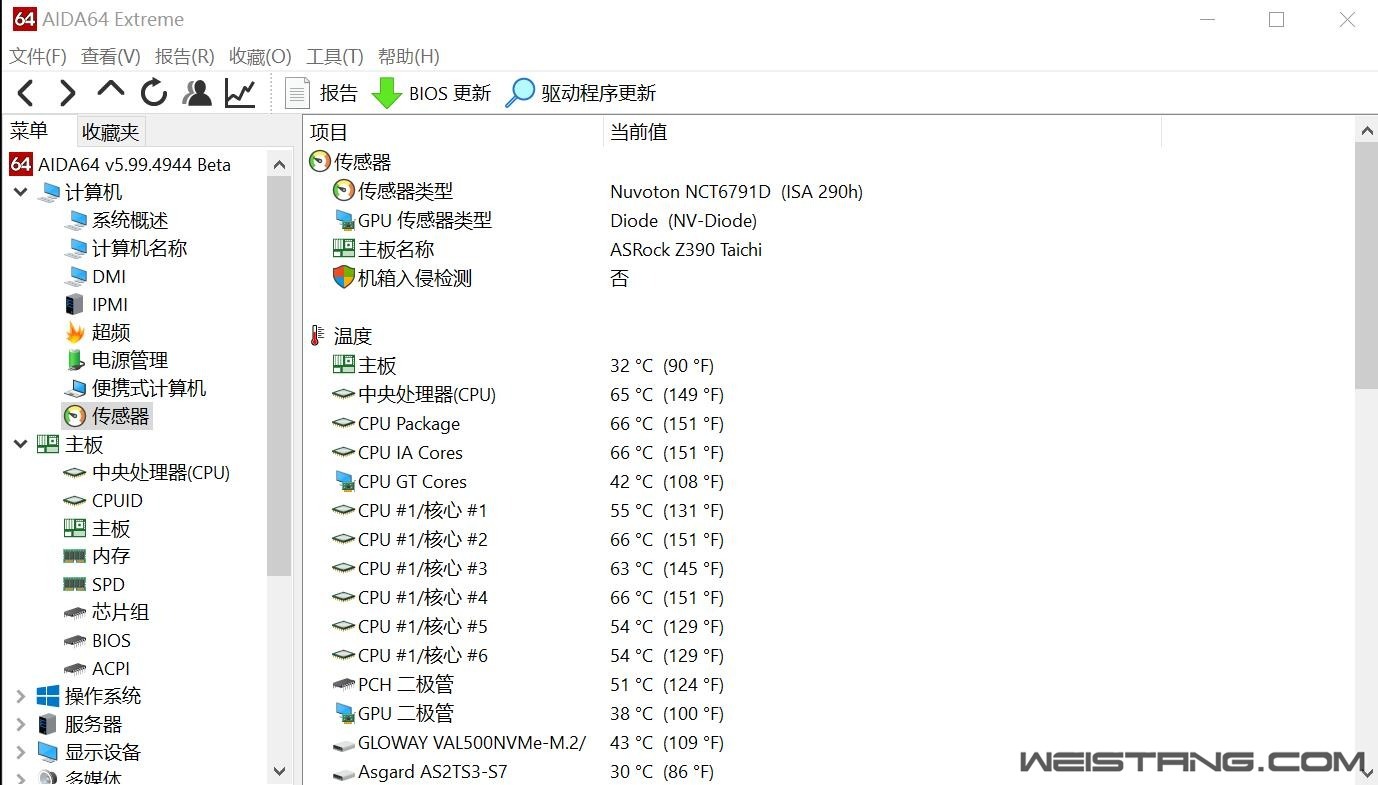Click the 报告 document icon in toolbar
This screenshot has width=1378, height=785.
pos(298,93)
